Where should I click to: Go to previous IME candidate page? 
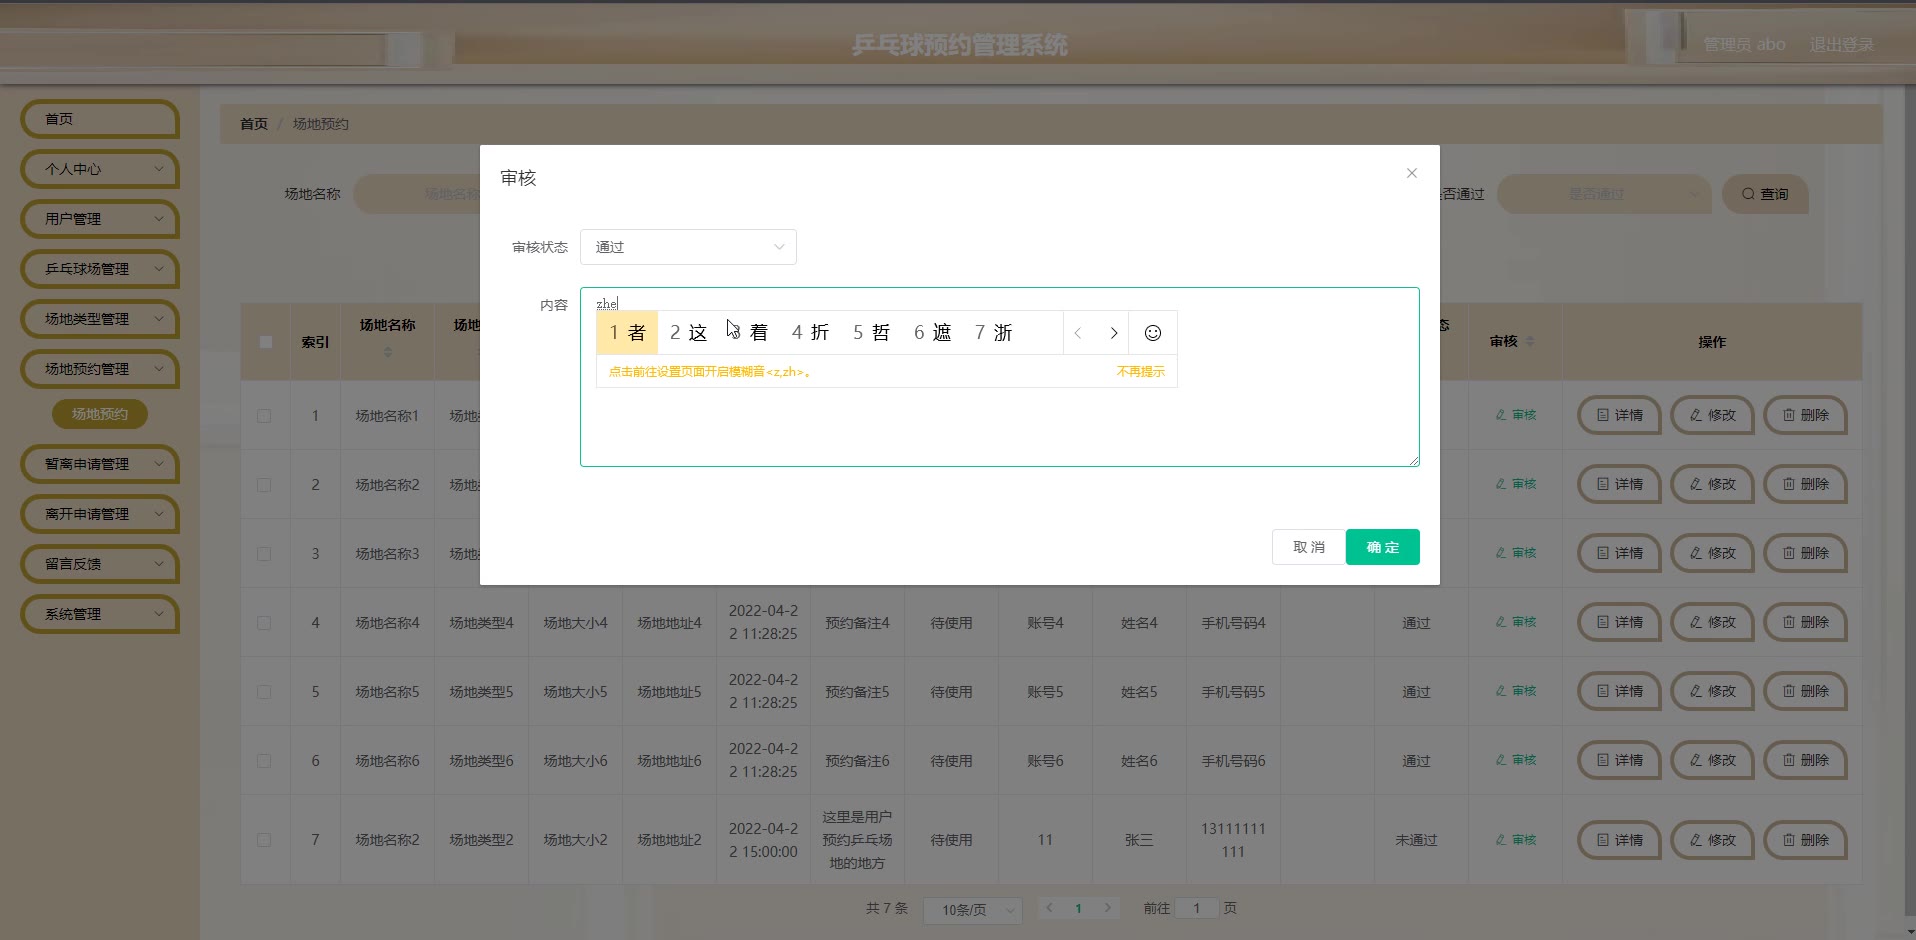[1078, 333]
